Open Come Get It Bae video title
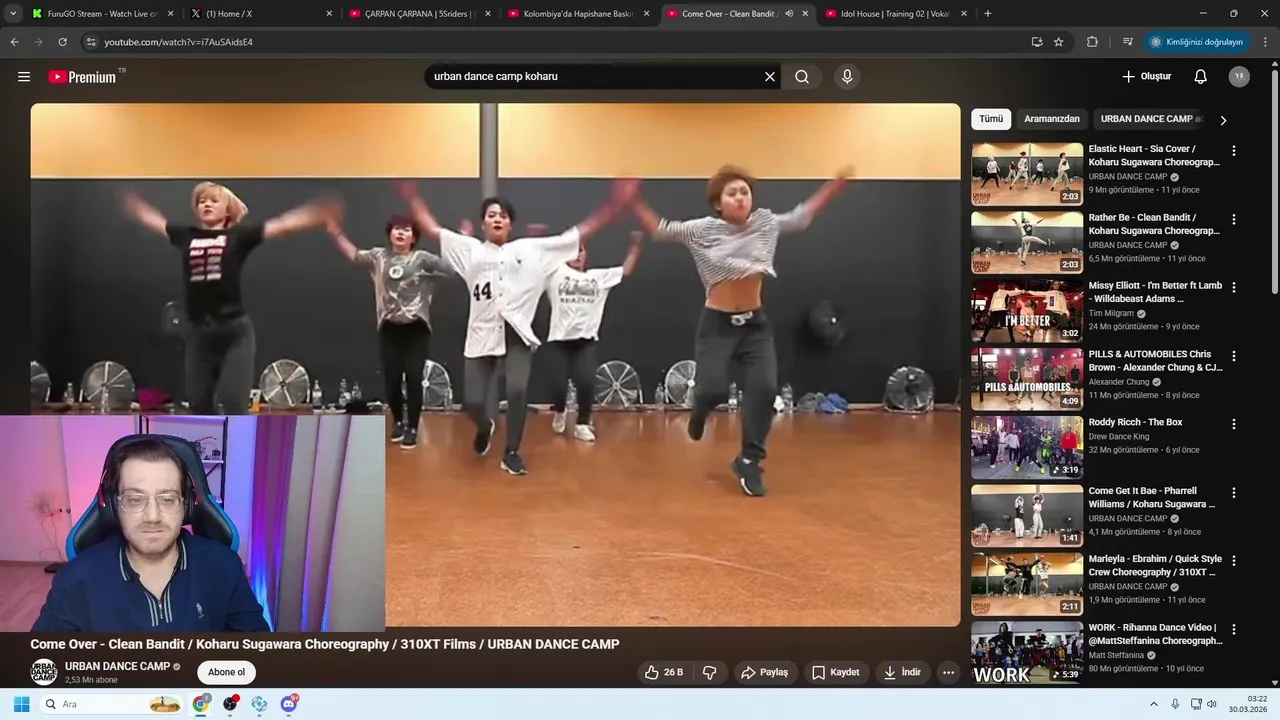1280x720 pixels. pos(1153,498)
